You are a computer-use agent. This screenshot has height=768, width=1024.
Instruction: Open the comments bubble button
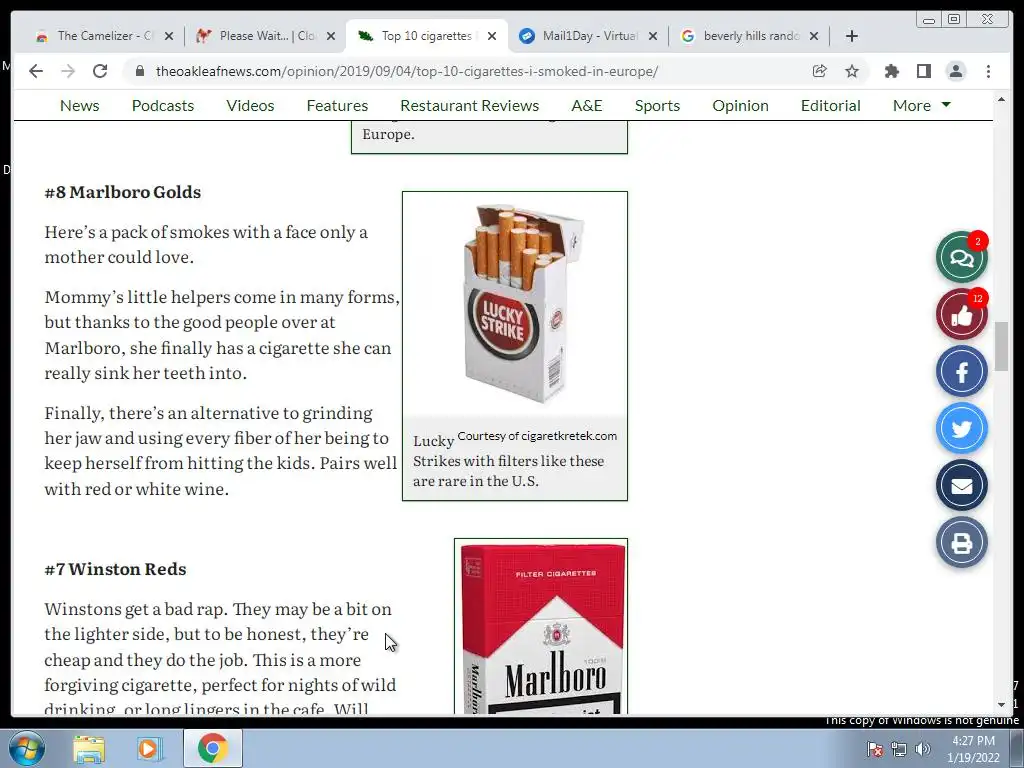coord(961,257)
